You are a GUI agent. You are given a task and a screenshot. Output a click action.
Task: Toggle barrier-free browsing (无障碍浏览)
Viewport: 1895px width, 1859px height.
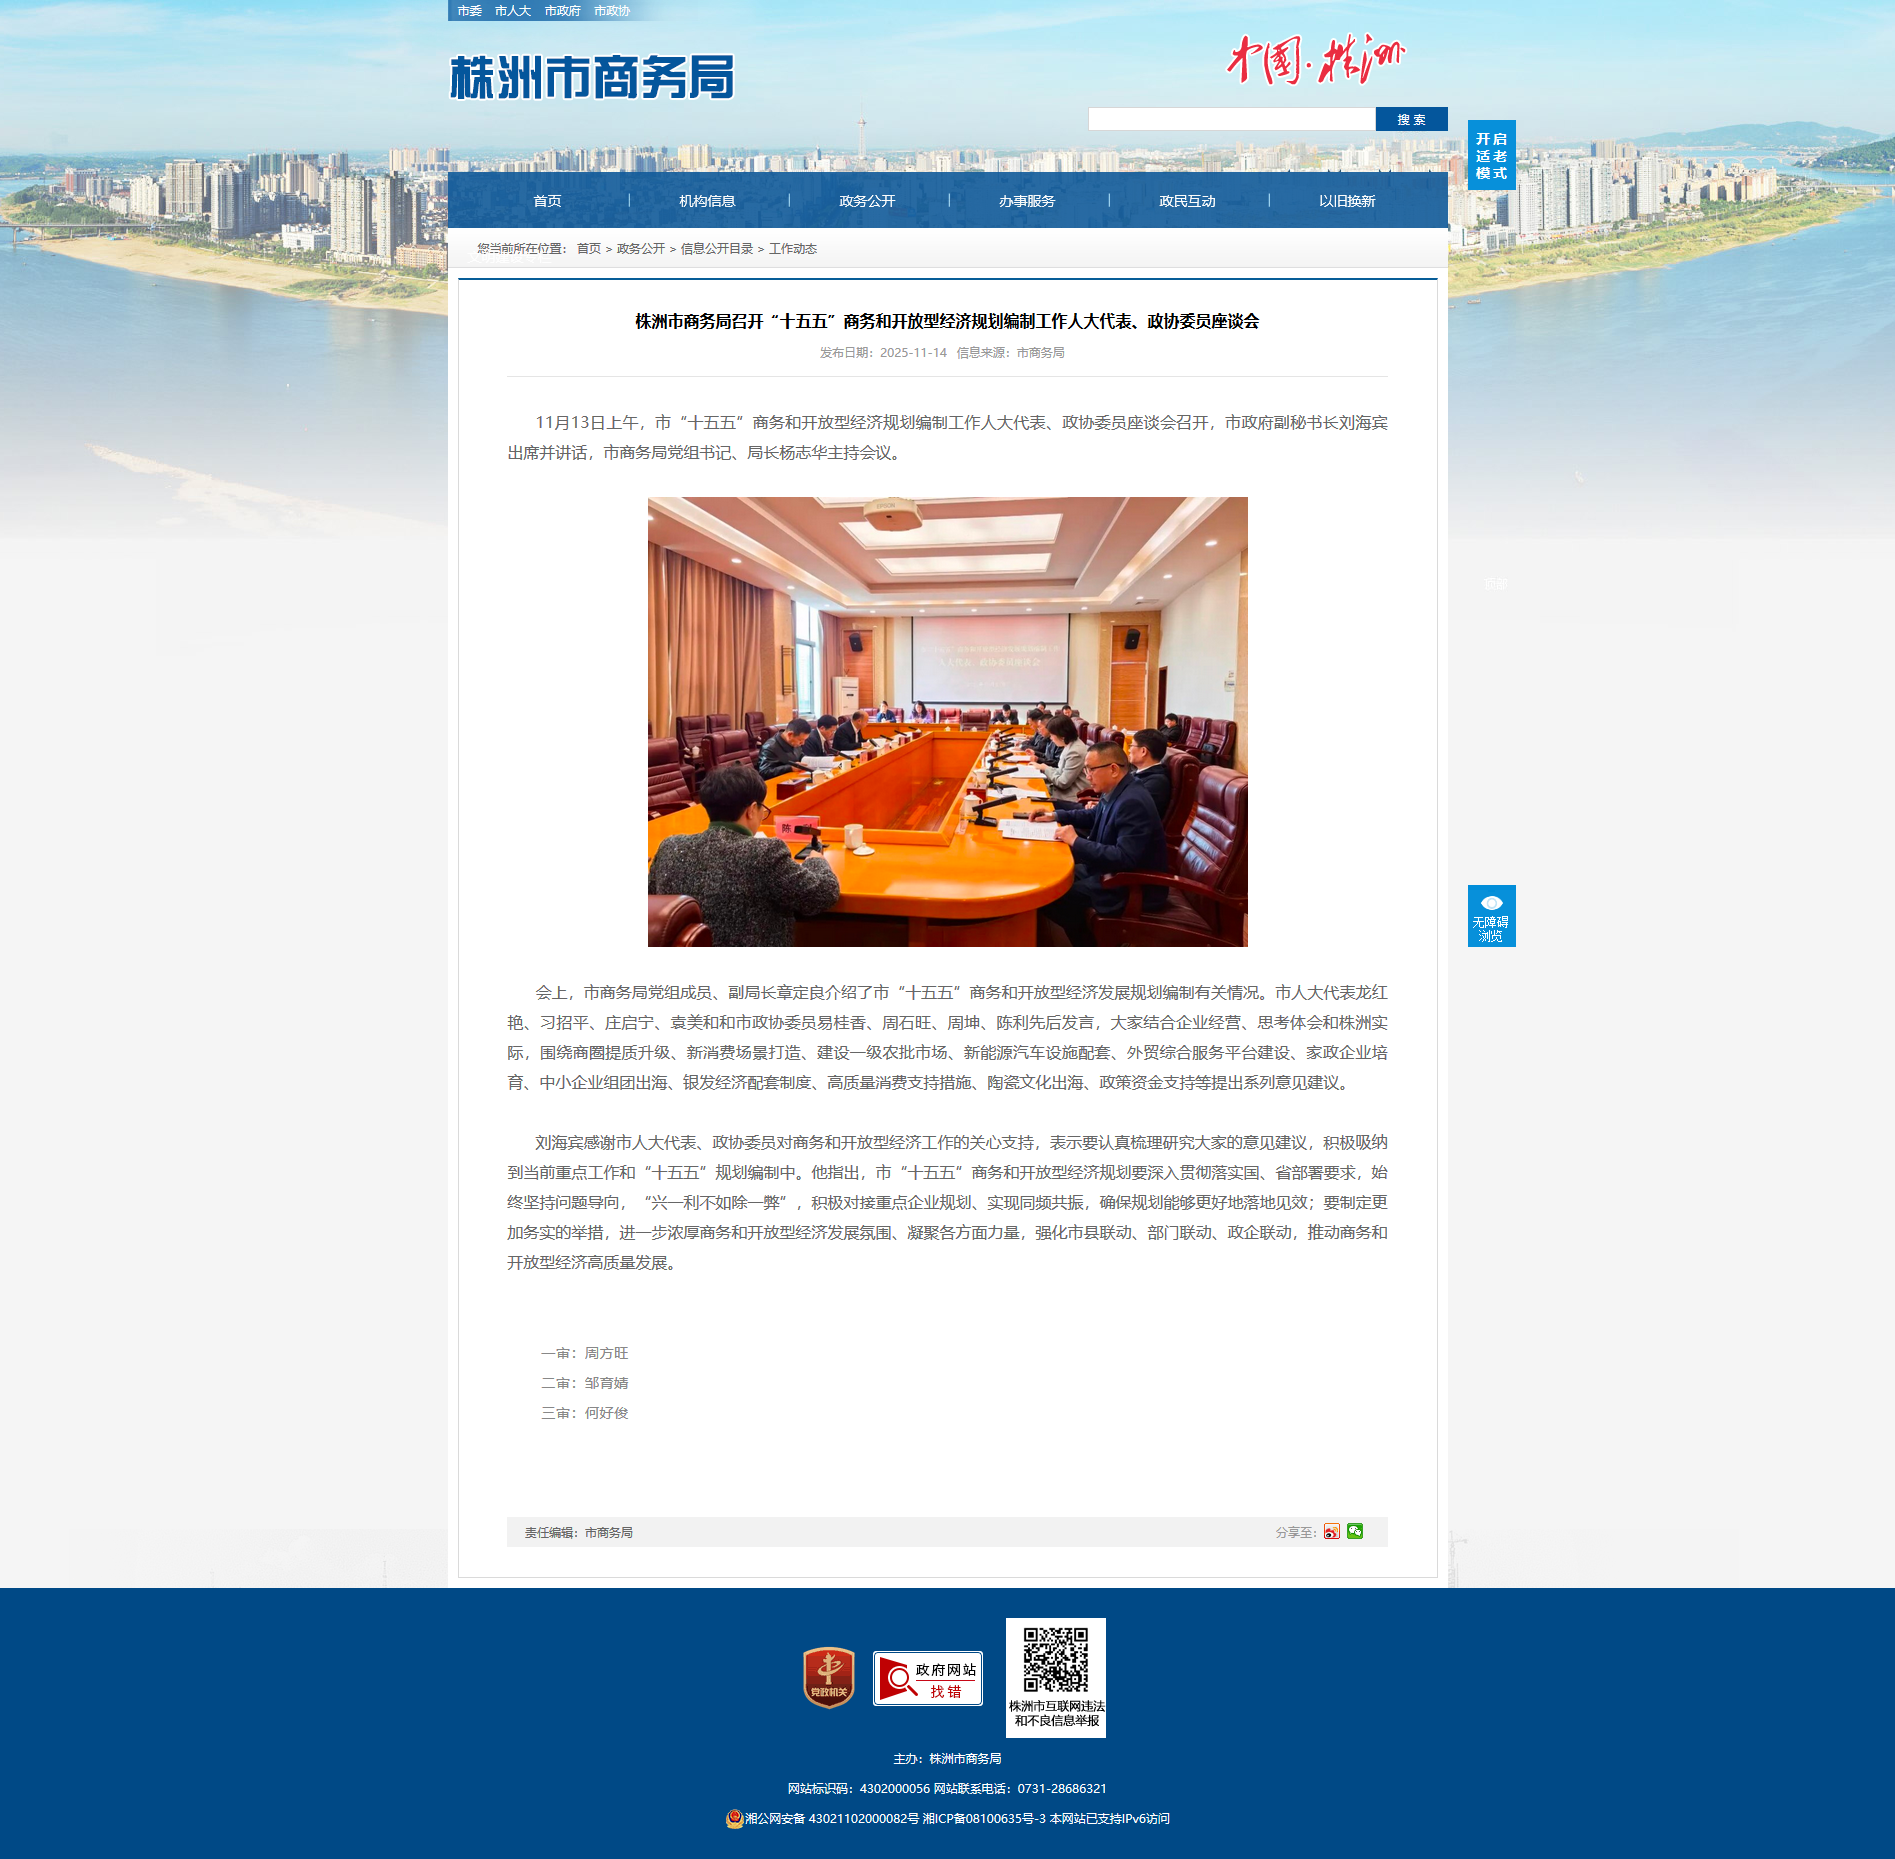coord(1491,916)
